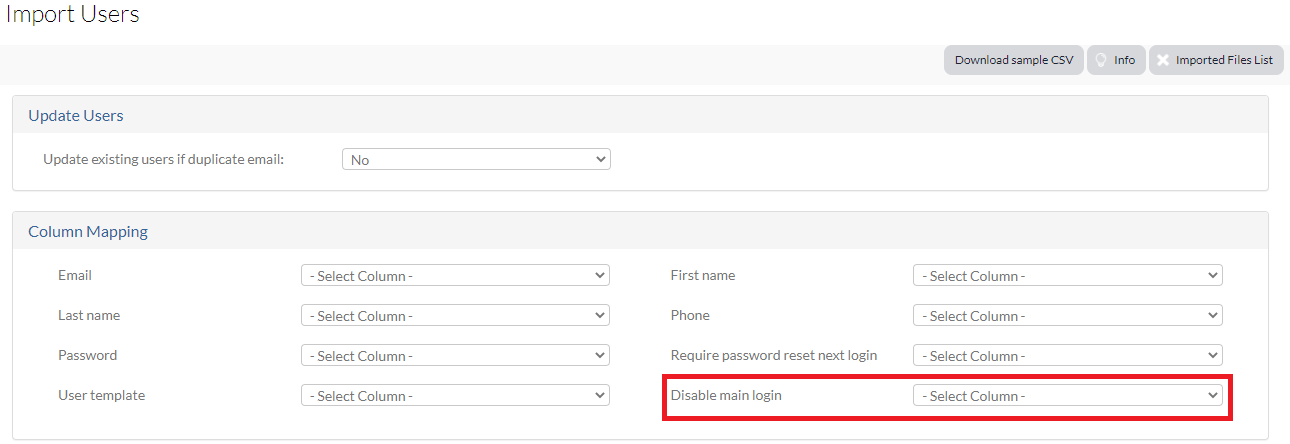Click the Column Mapping section header
1290x444 pixels.
click(88, 231)
